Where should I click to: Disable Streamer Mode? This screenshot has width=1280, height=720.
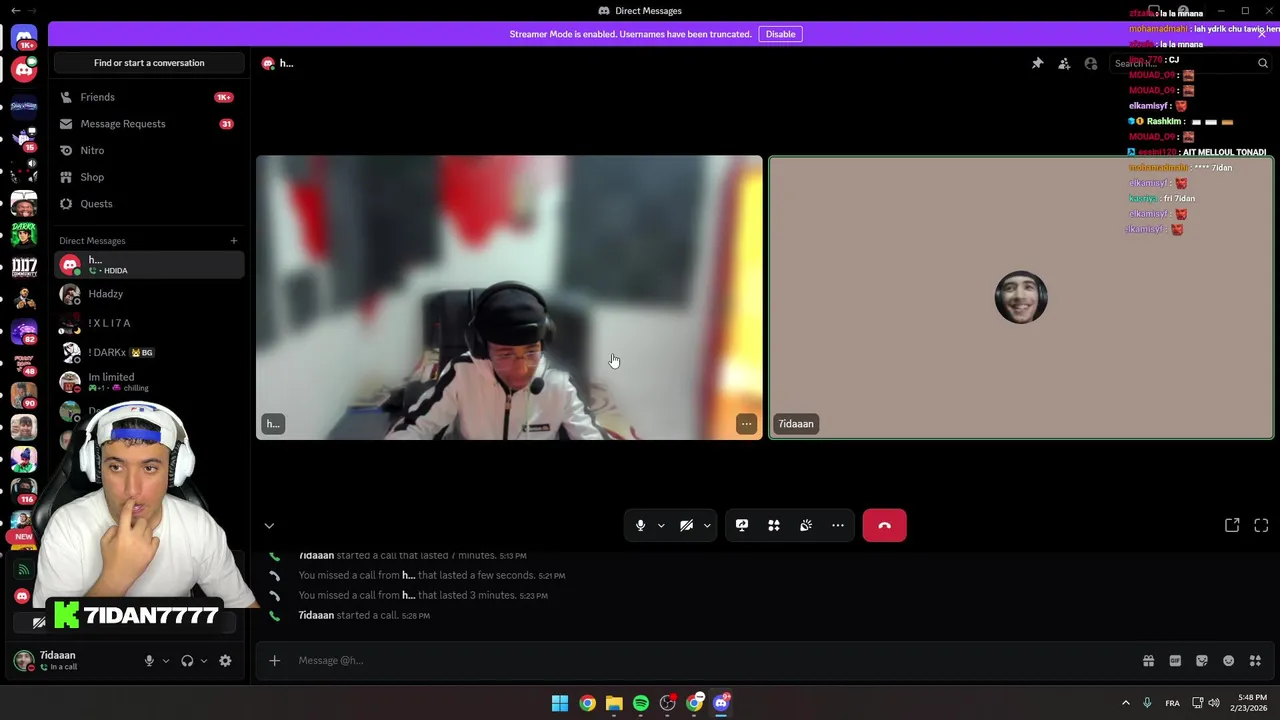click(x=780, y=34)
